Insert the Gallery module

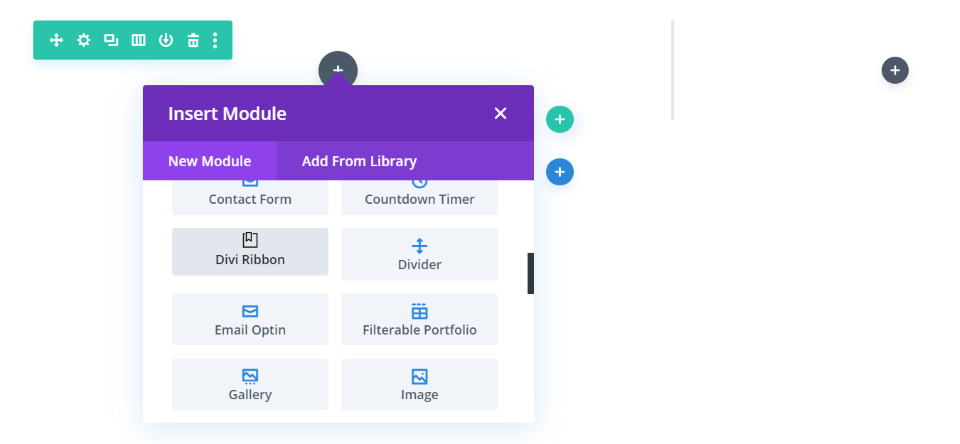250,384
